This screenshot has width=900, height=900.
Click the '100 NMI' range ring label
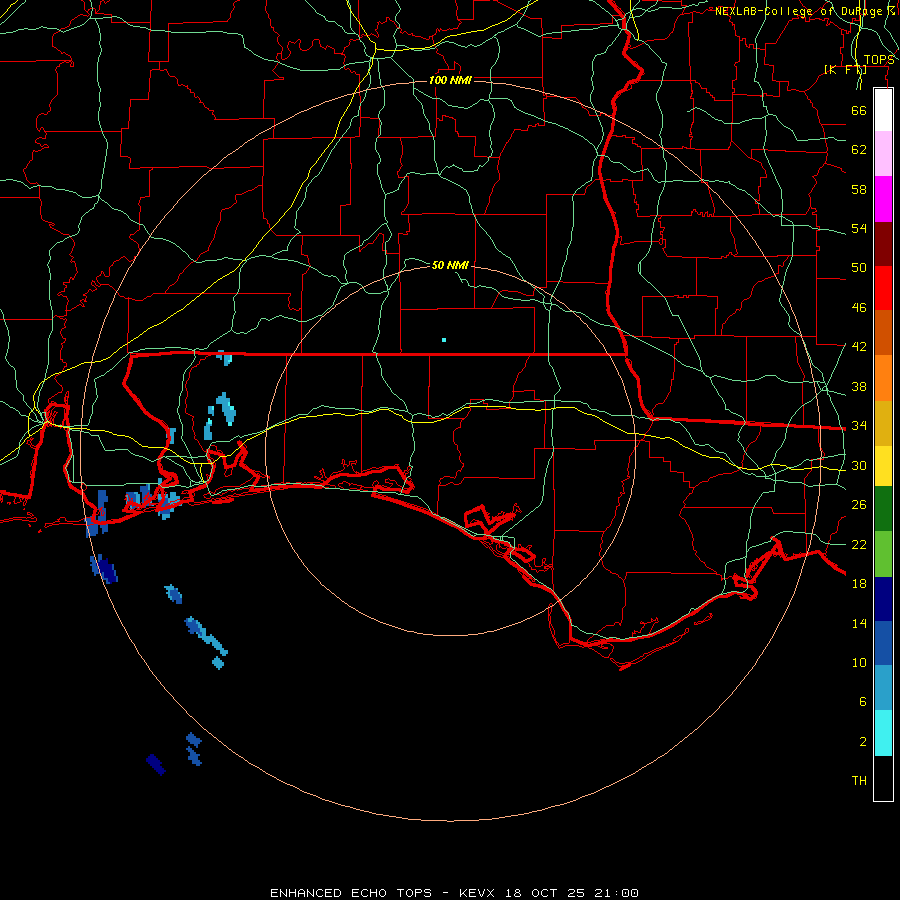[450, 80]
